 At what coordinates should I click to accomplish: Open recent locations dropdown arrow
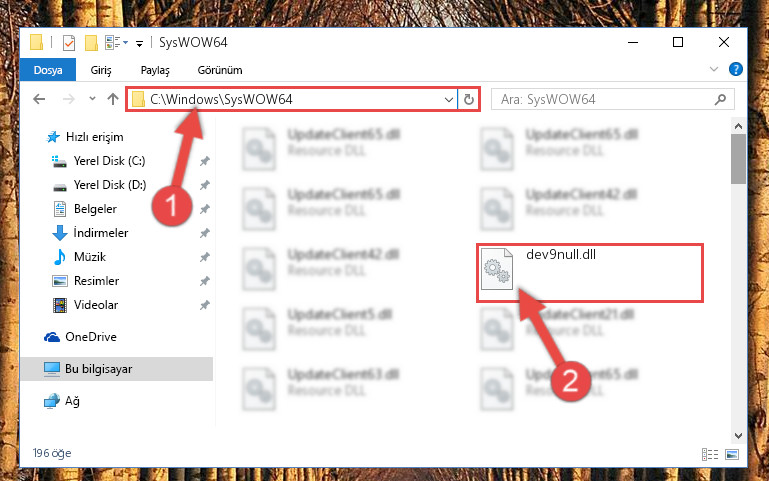pos(92,99)
